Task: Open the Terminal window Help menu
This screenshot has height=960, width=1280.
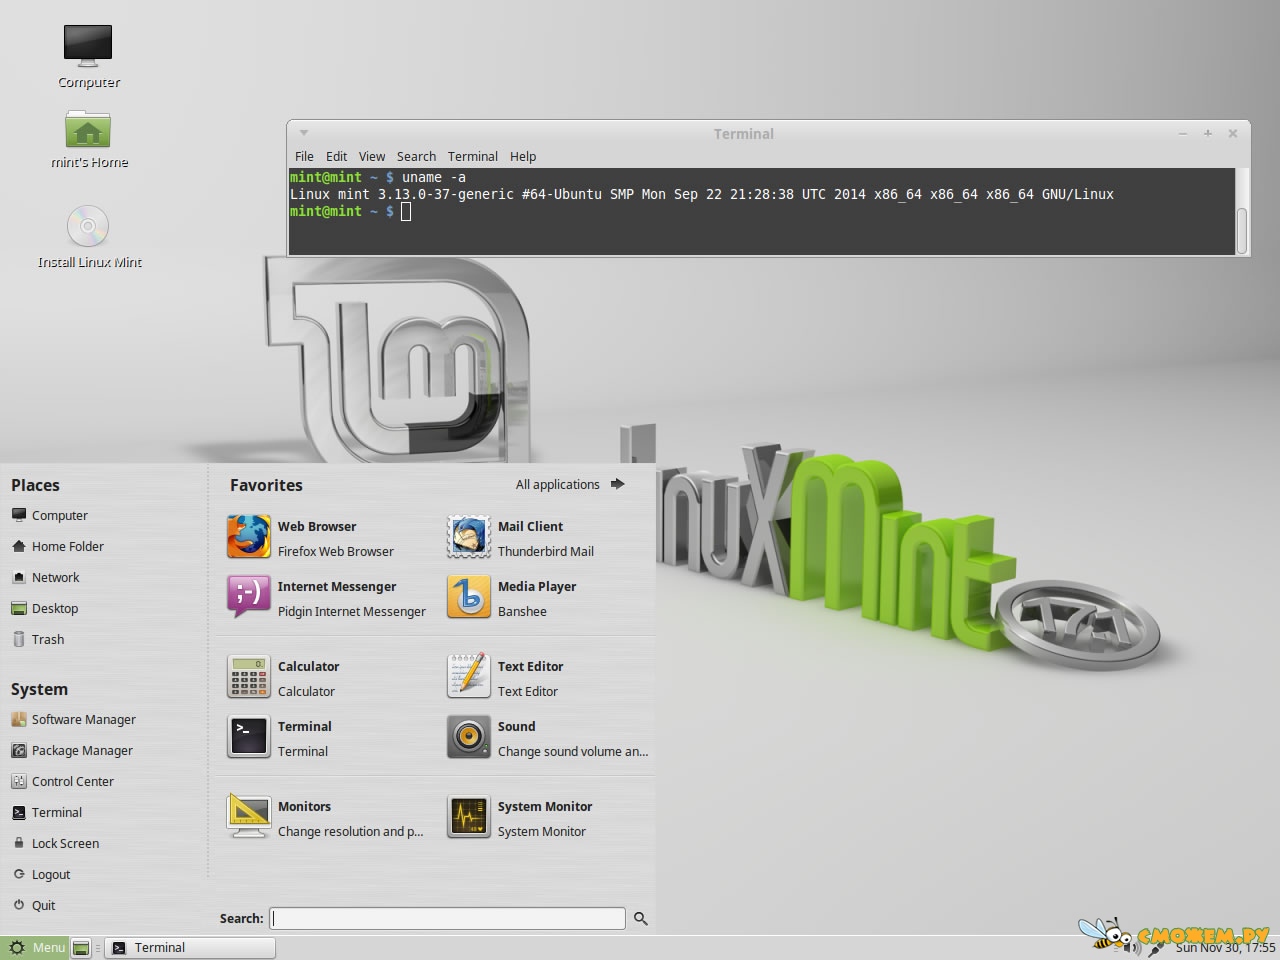Action: click(523, 156)
